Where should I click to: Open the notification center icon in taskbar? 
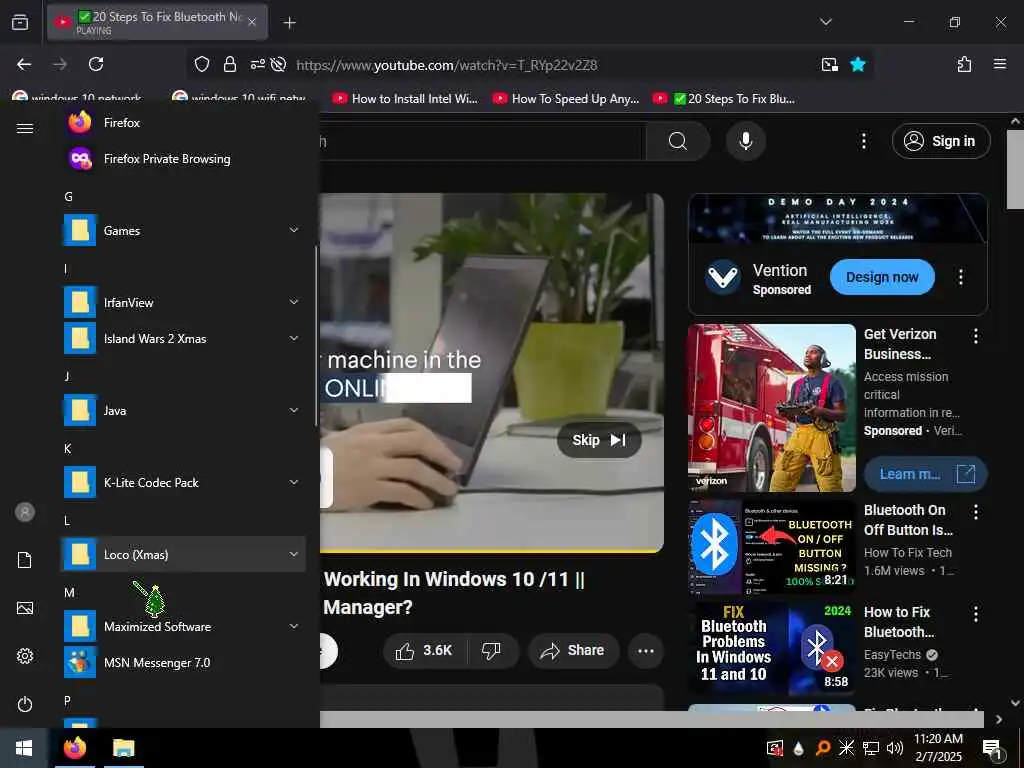pyautogui.click(x=992, y=749)
